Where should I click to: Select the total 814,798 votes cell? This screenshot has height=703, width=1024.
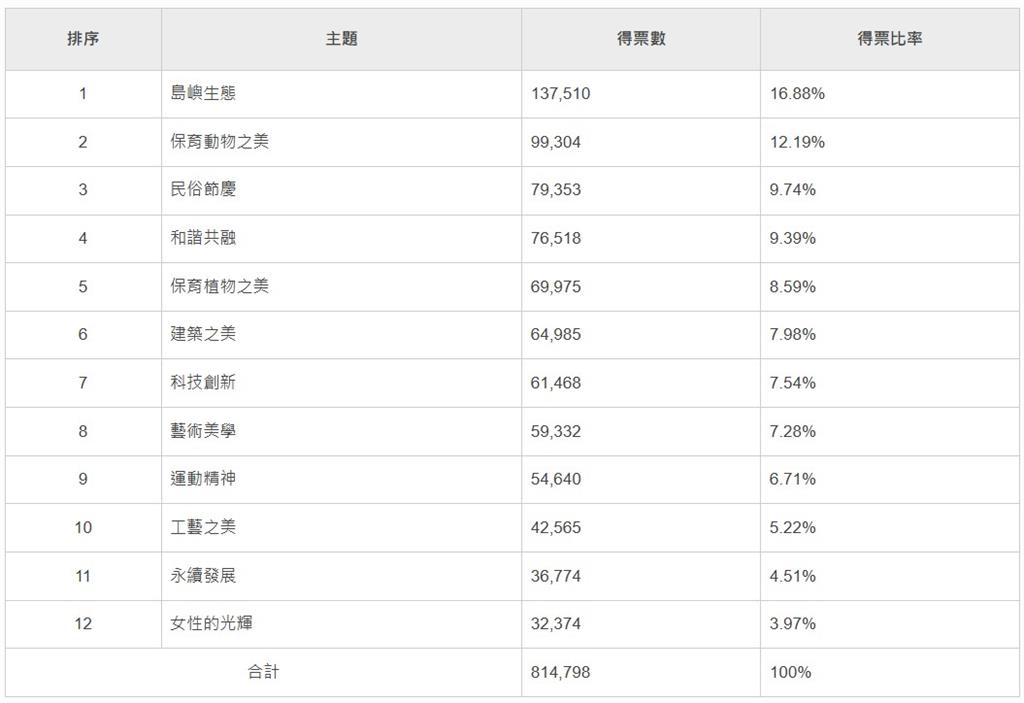[560, 672]
